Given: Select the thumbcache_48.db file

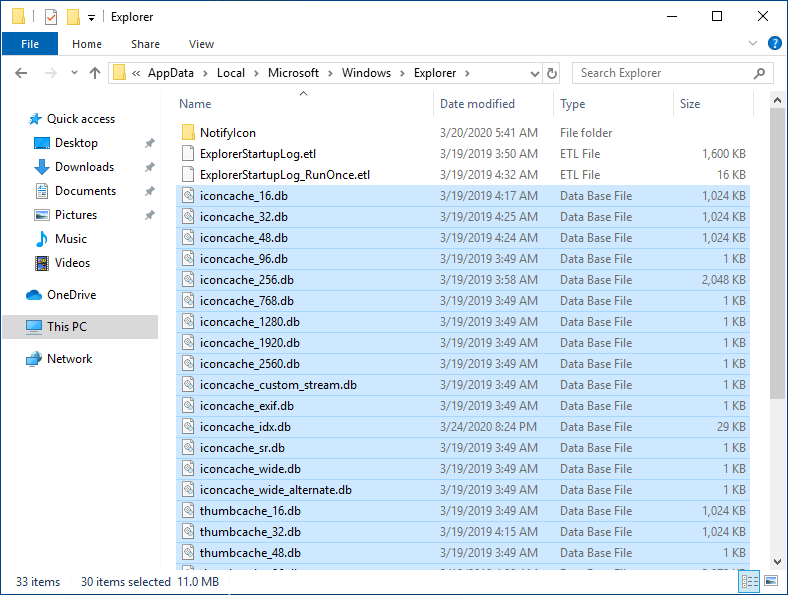Looking at the screenshot, I should [x=250, y=553].
